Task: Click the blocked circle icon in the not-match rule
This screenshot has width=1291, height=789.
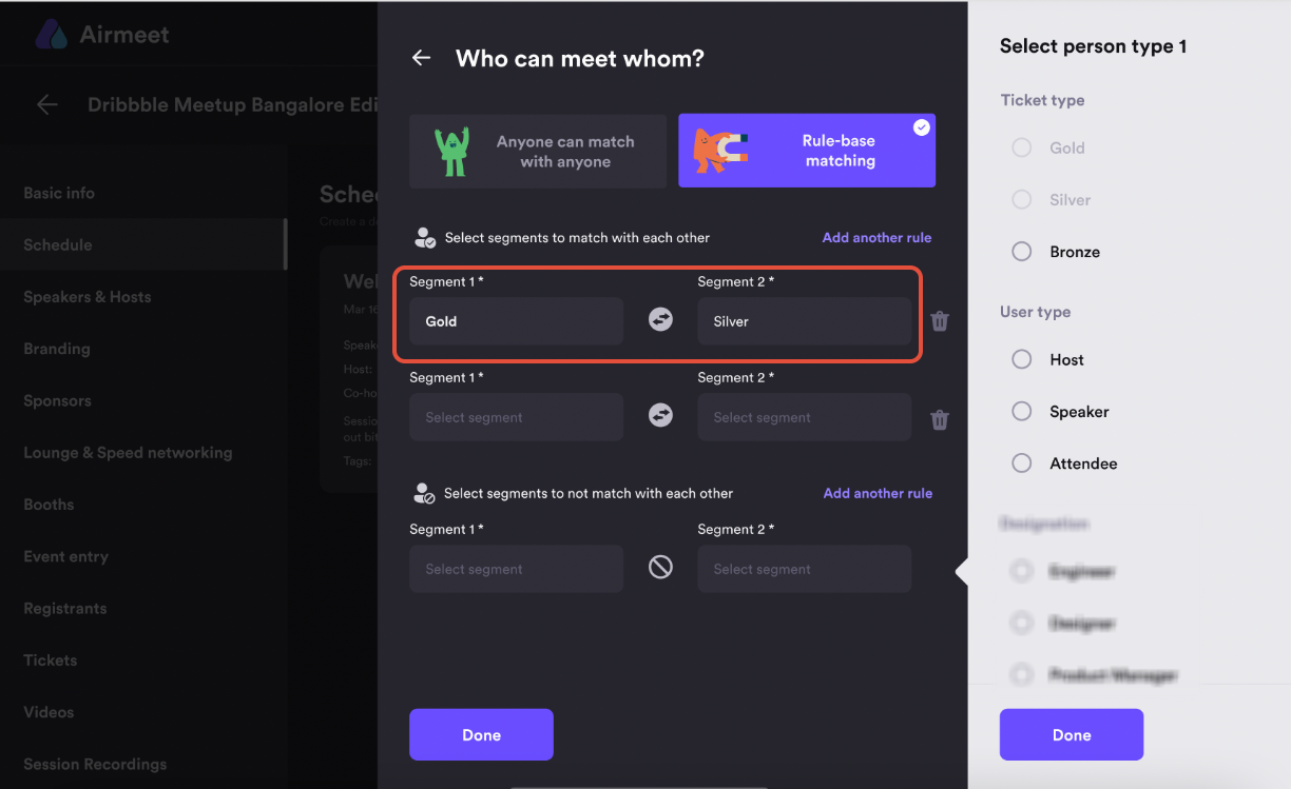Action: click(x=660, y=567)
